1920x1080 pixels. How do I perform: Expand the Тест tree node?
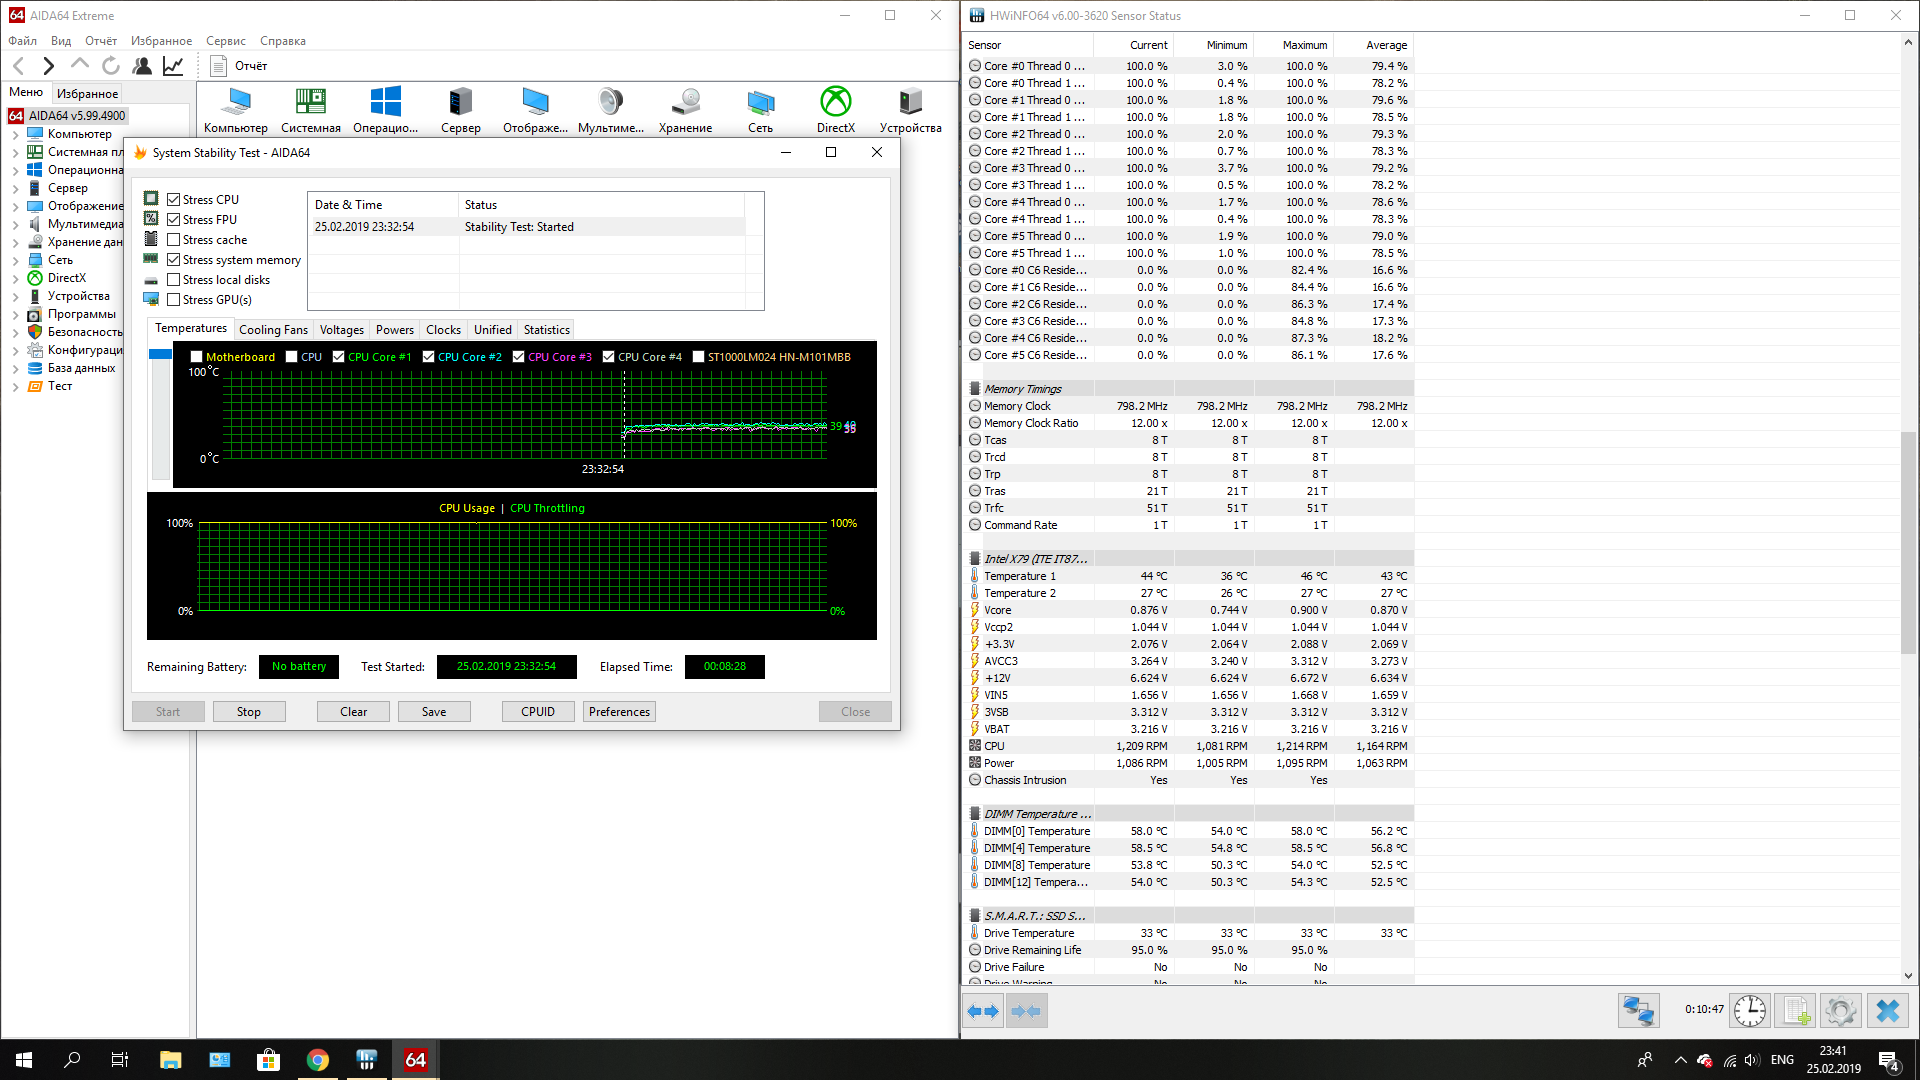[16, 386]
